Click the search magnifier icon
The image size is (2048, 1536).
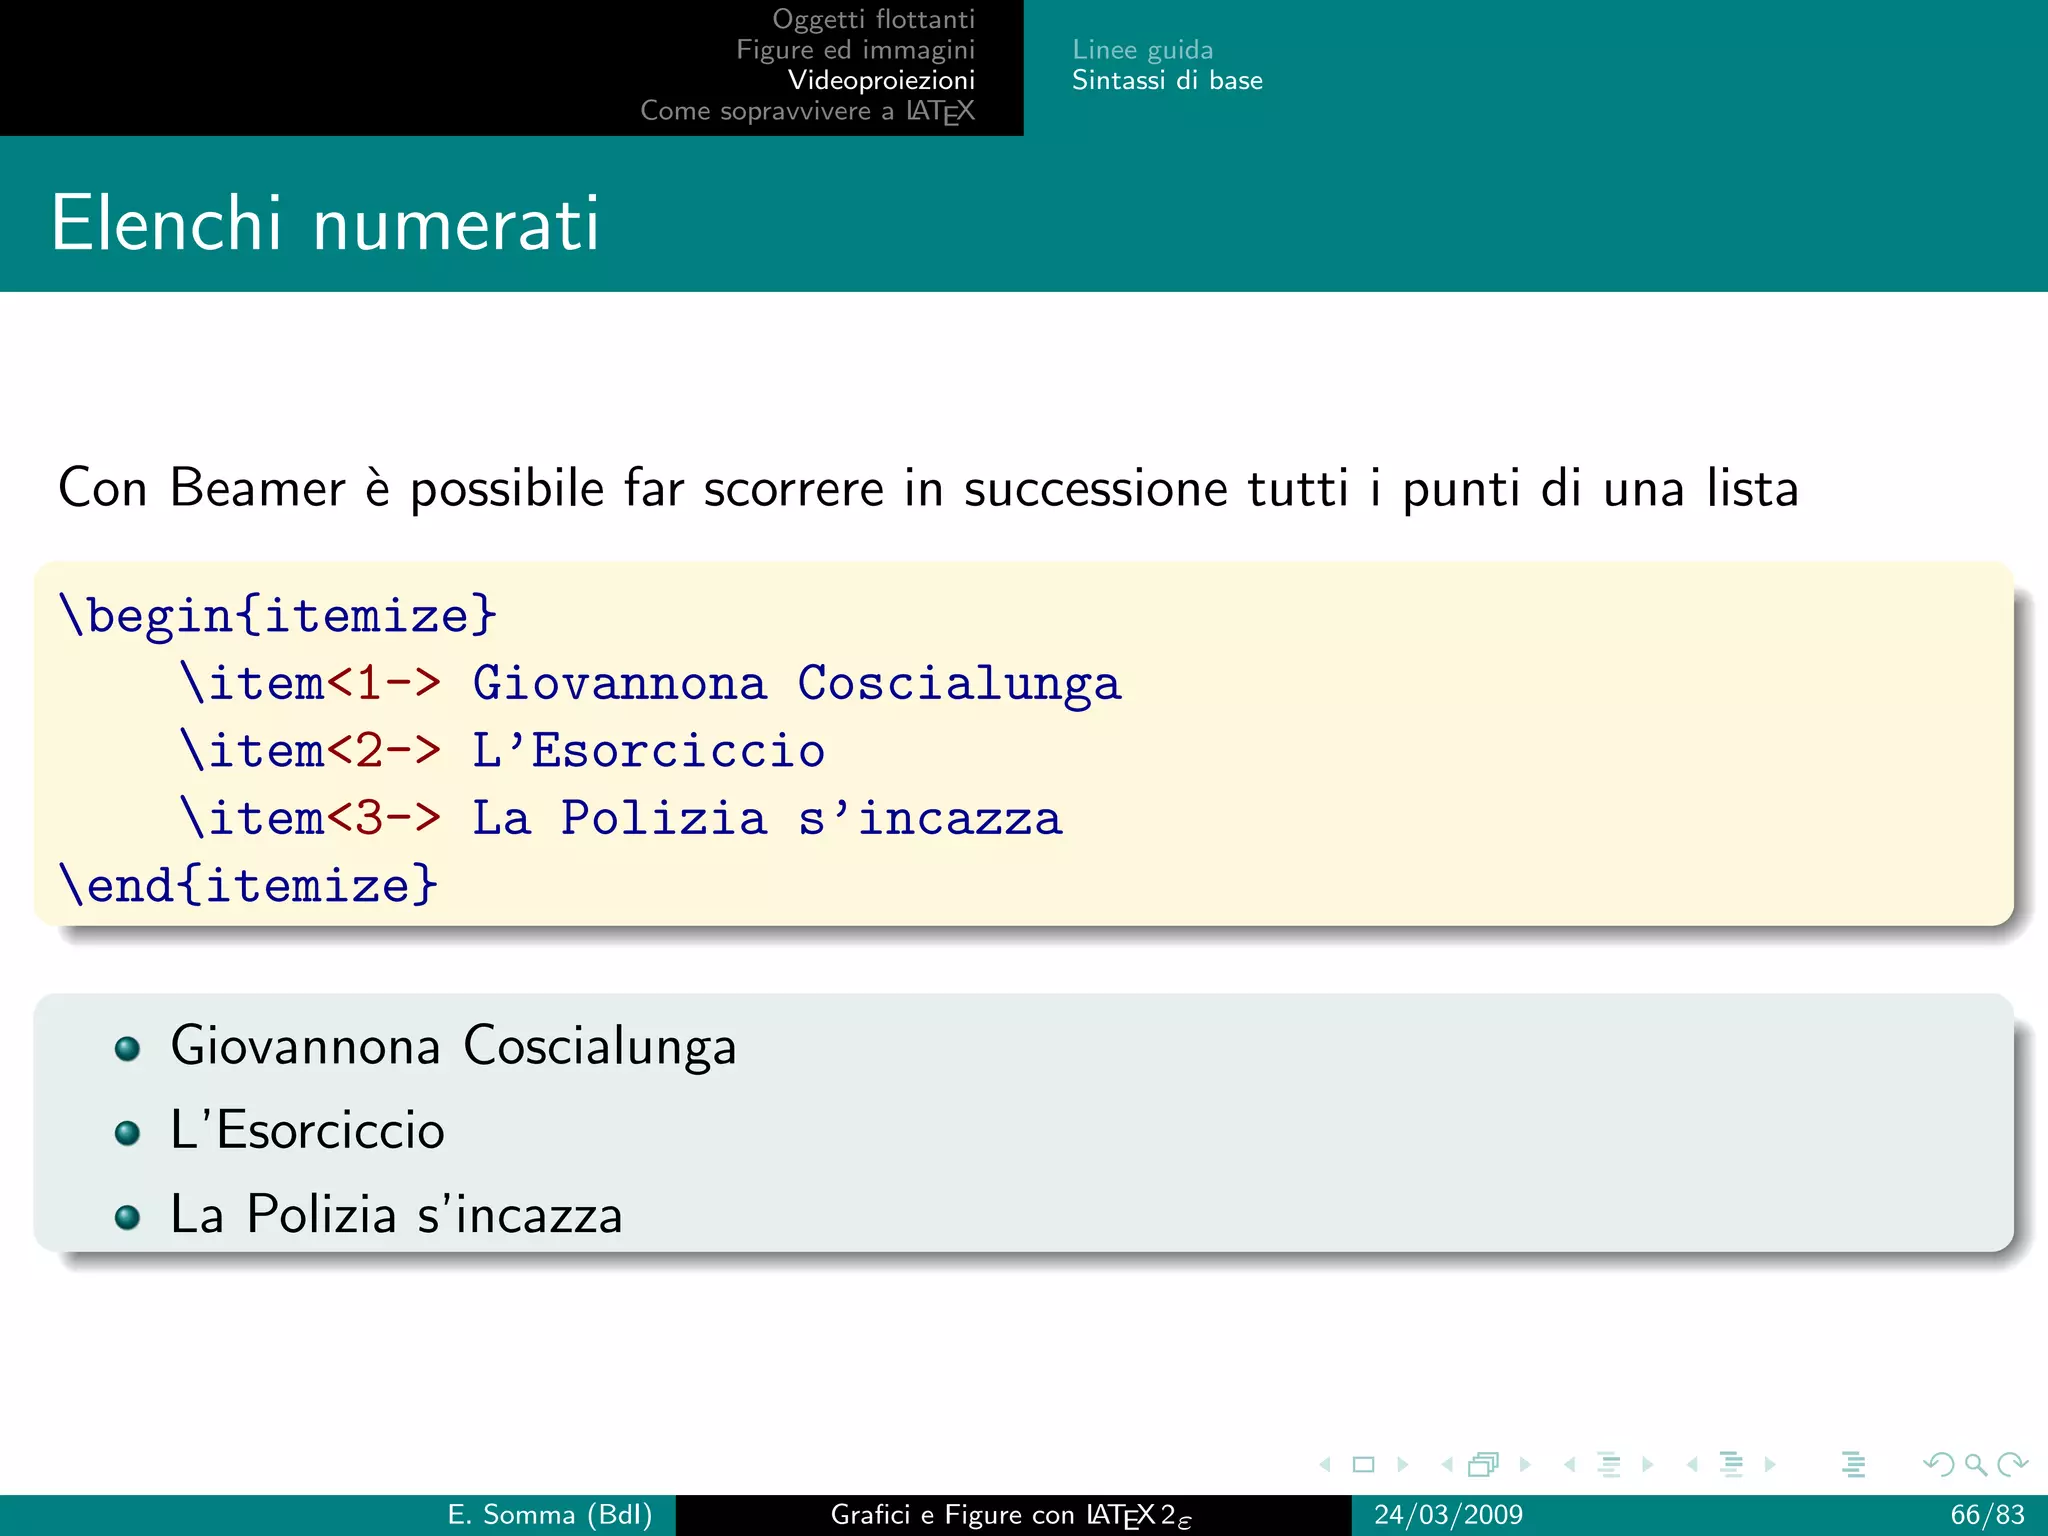click(x=1975, y=1466)
